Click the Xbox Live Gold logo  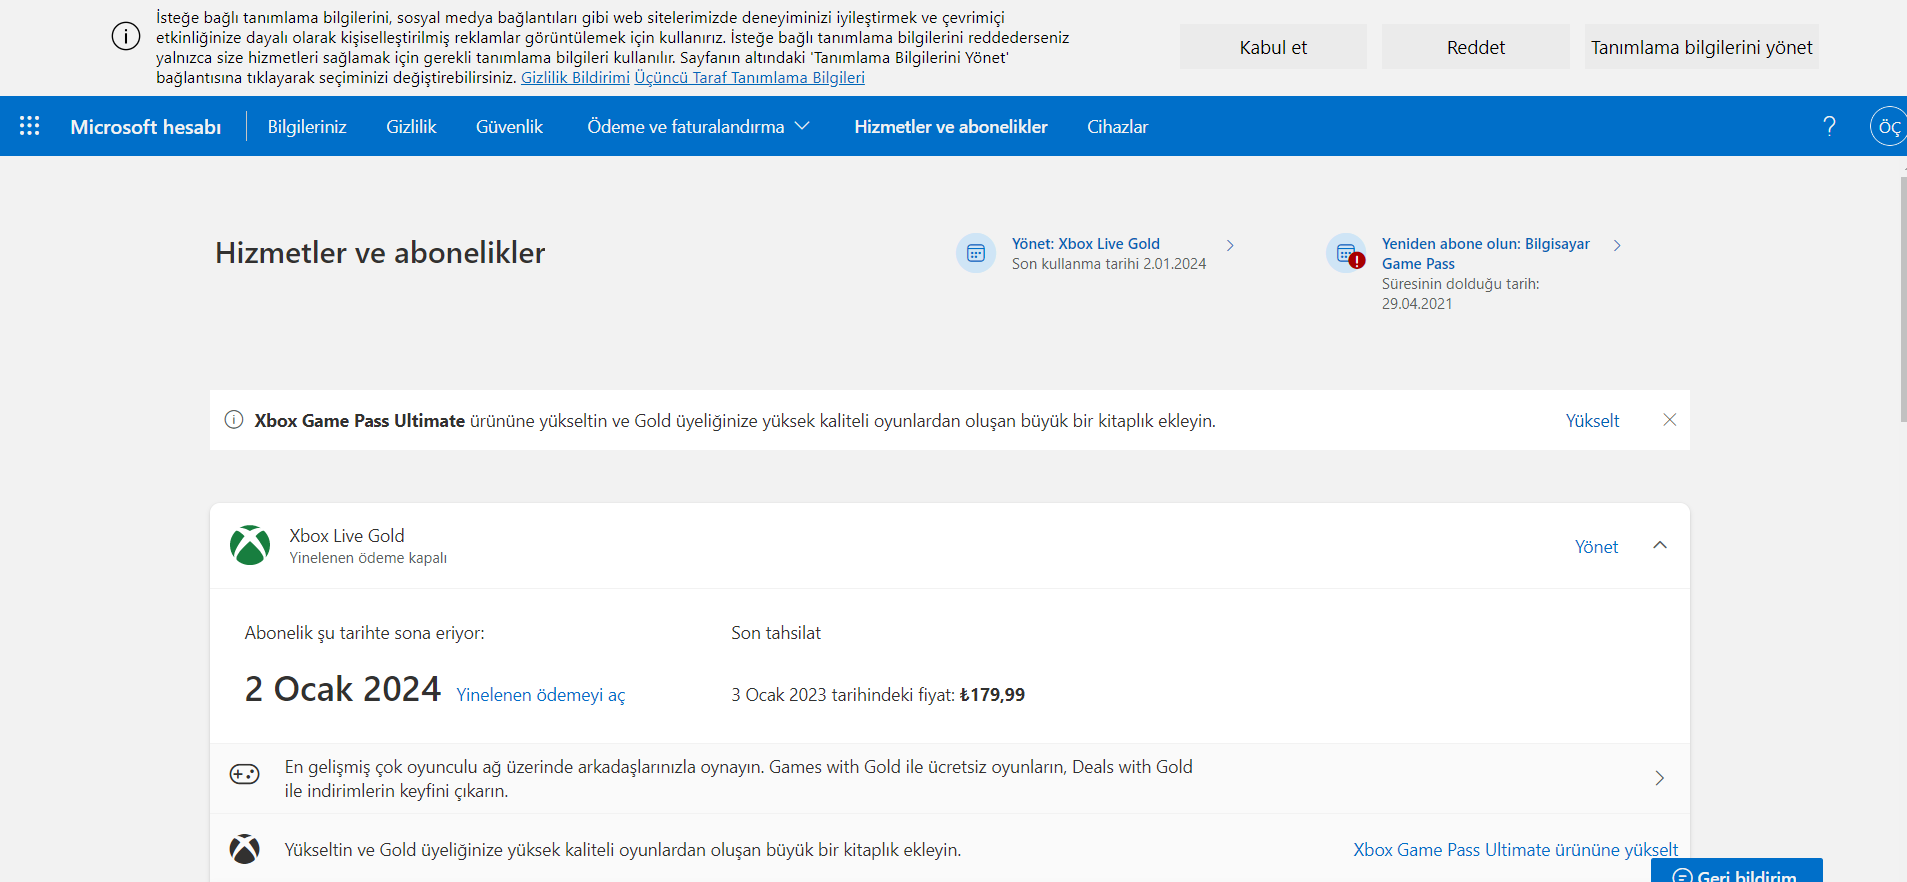[x=250, y=546]
